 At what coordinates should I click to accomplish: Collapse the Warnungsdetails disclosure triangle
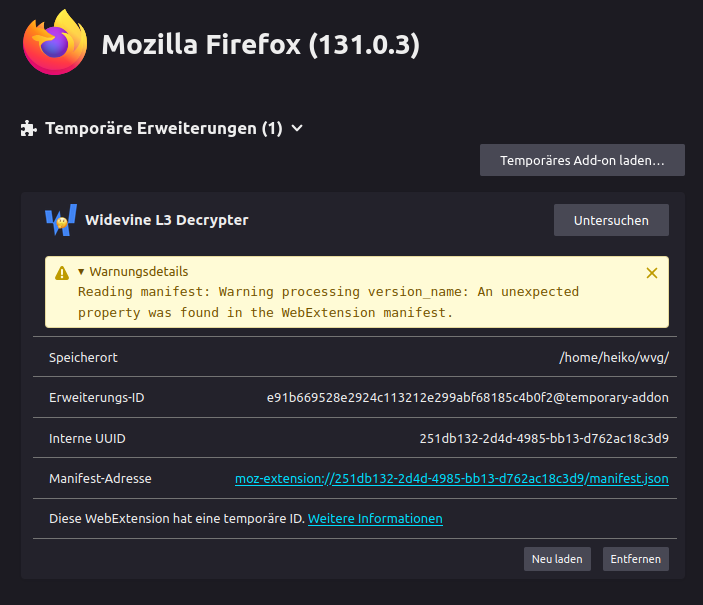coord(82,272)
